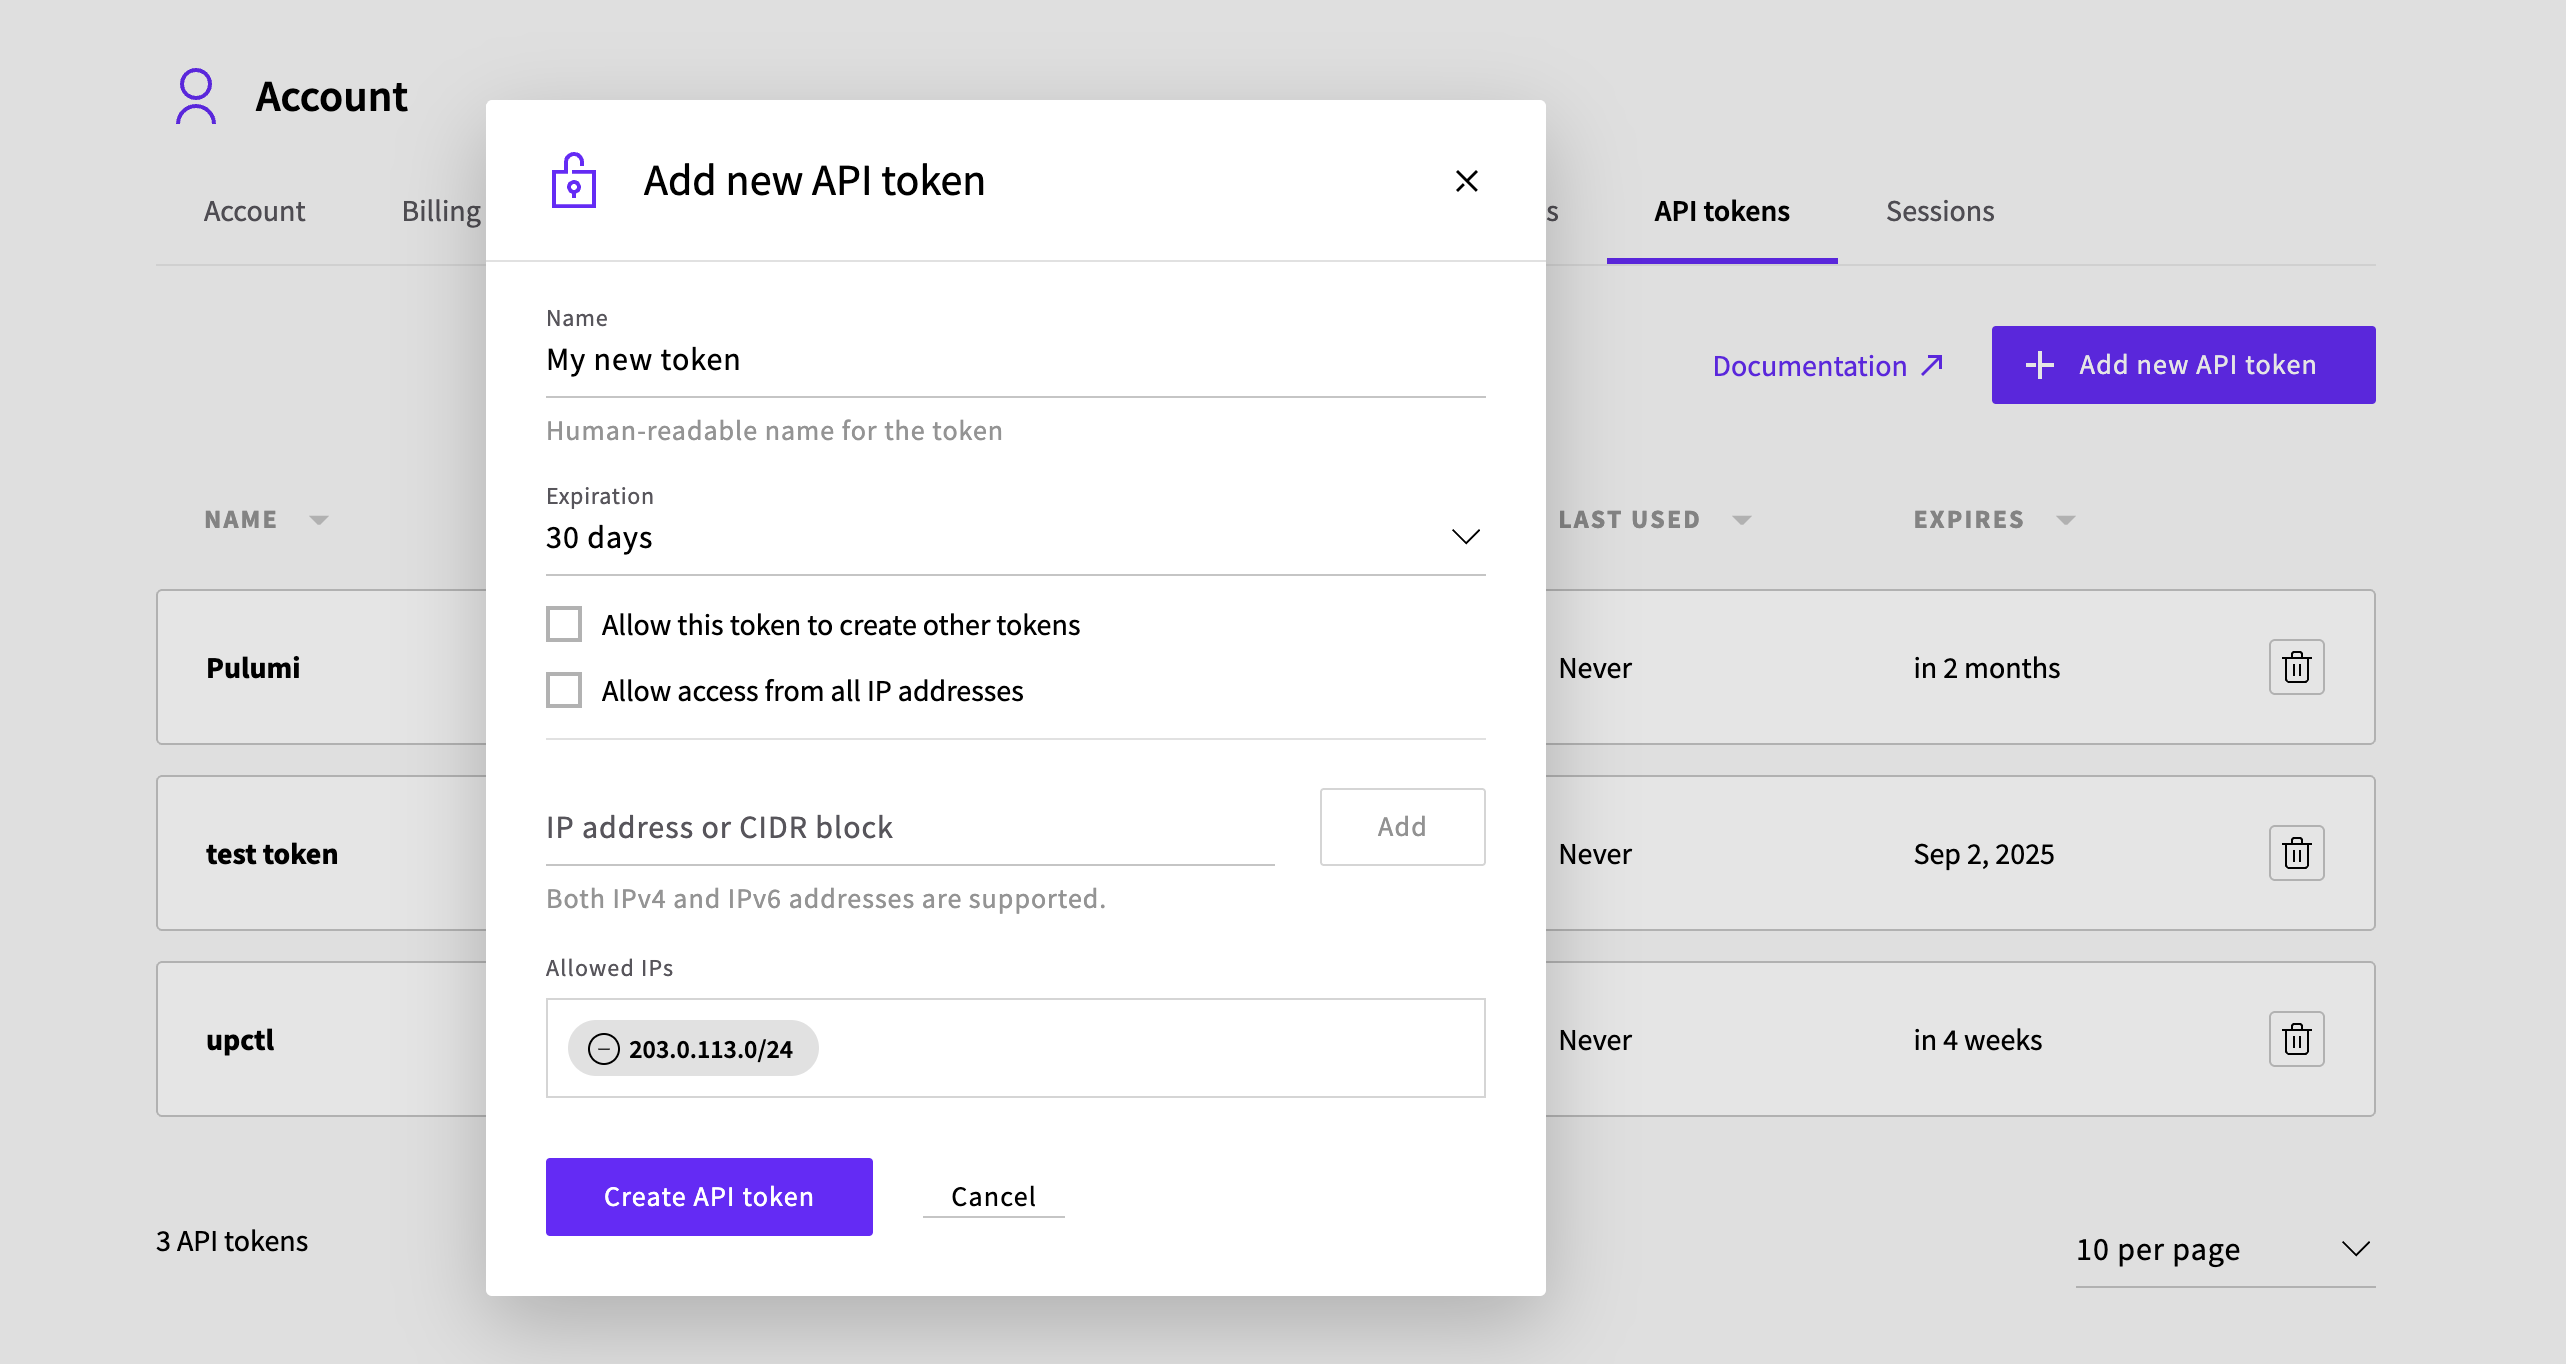Enable access from all IP addresses
Screen dimensions: 2566x1364
tap(564, 690)
